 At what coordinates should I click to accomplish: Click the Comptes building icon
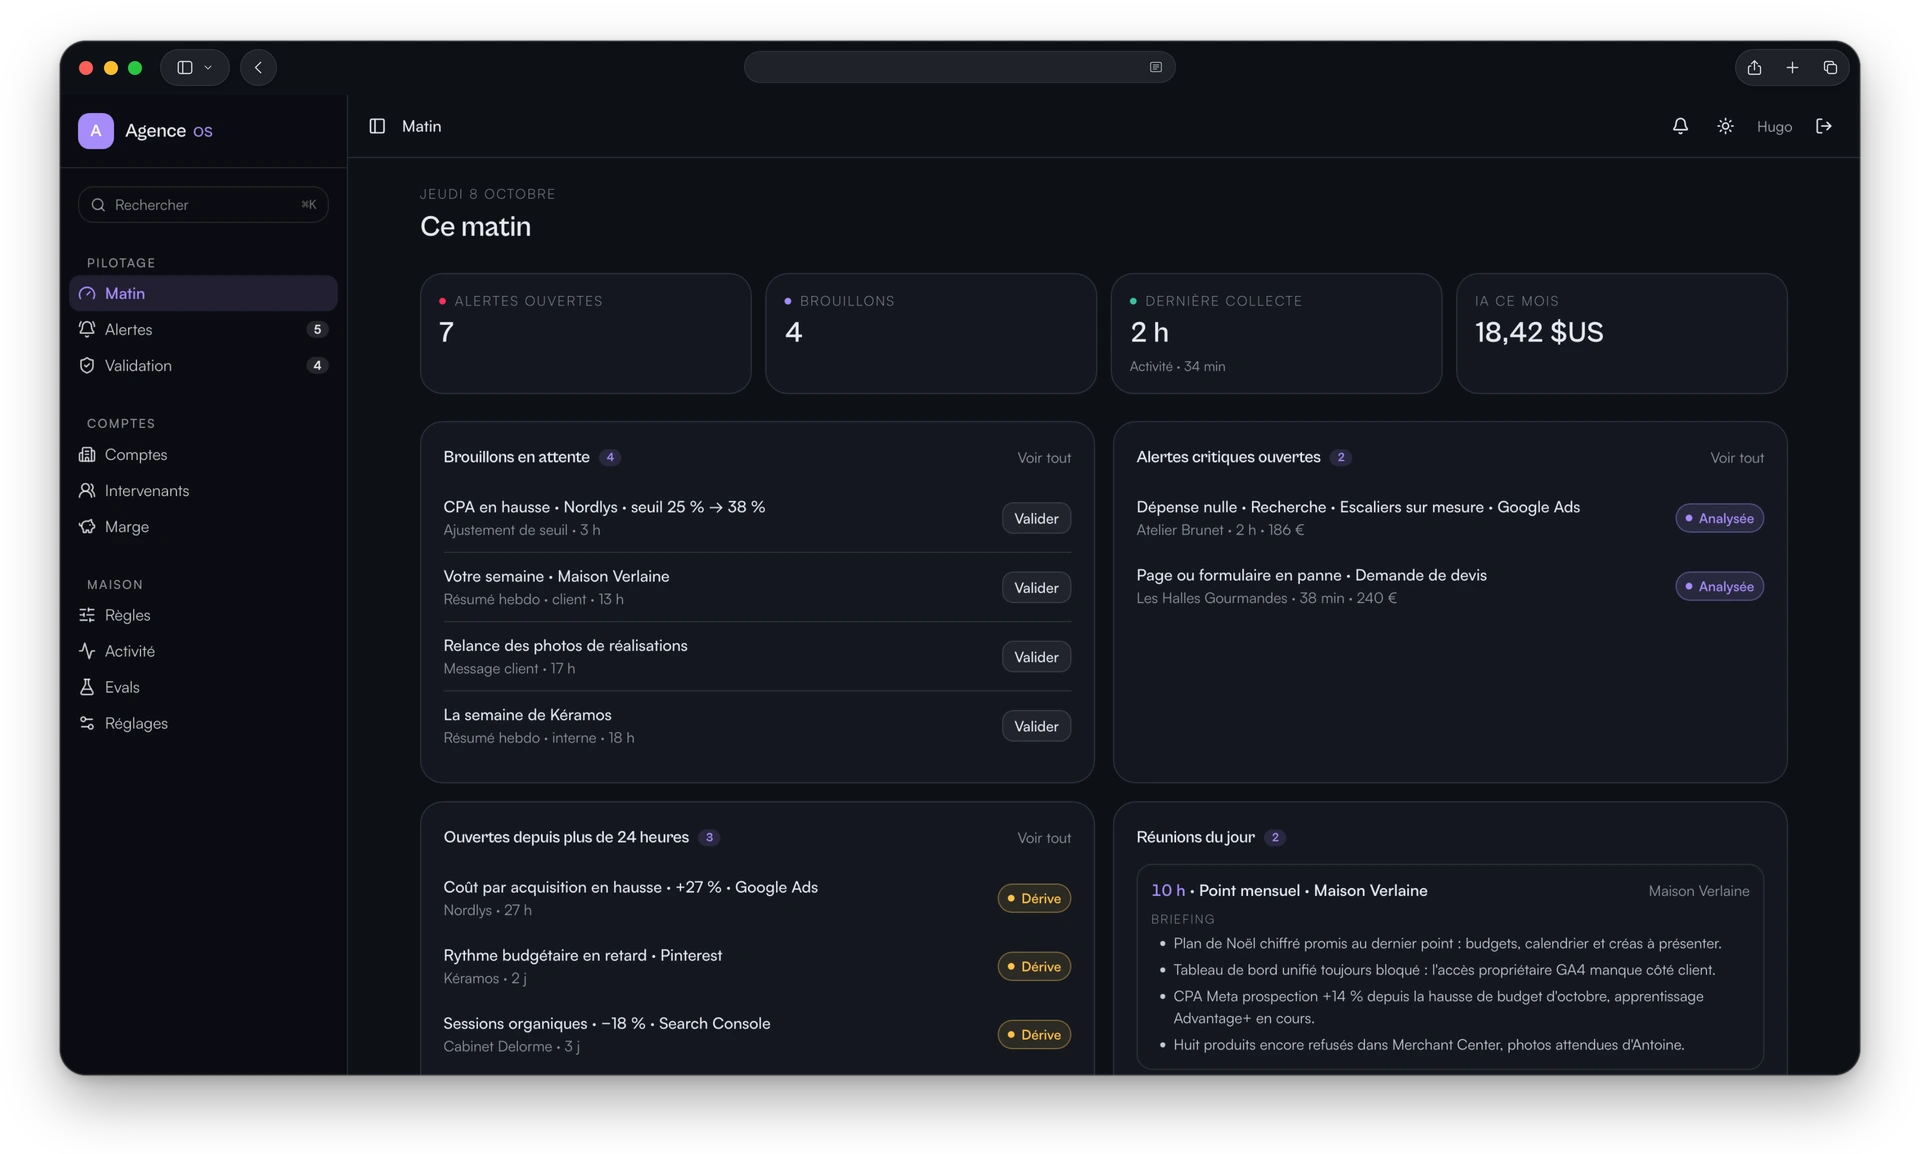87,454
